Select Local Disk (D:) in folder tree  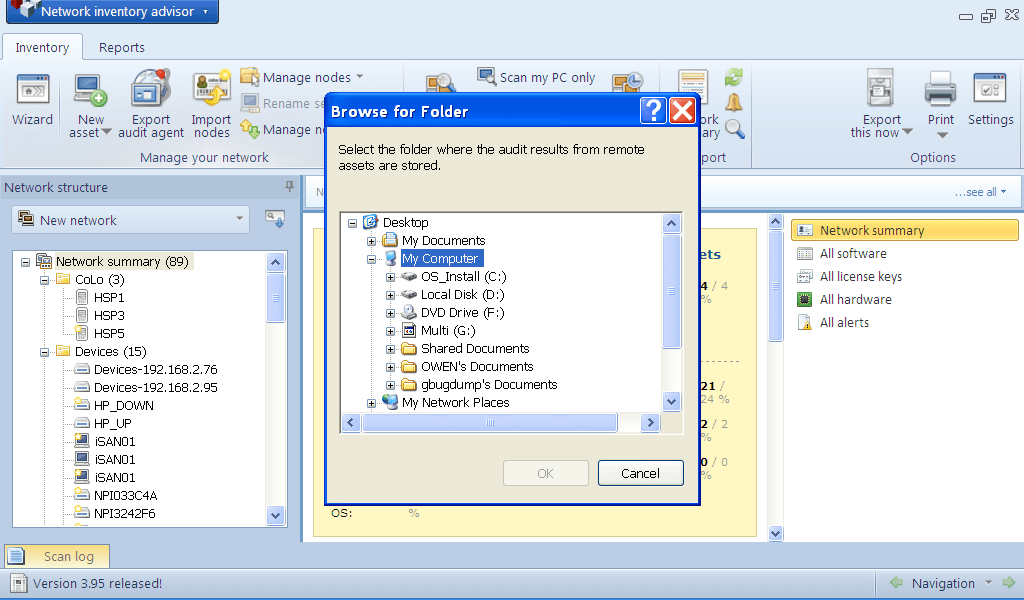click(462, 294)
